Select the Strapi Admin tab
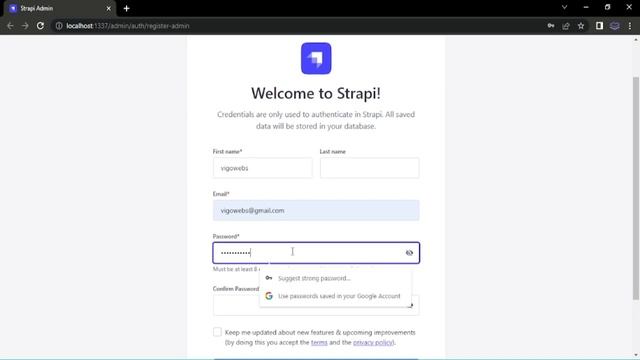 [60, 9]
